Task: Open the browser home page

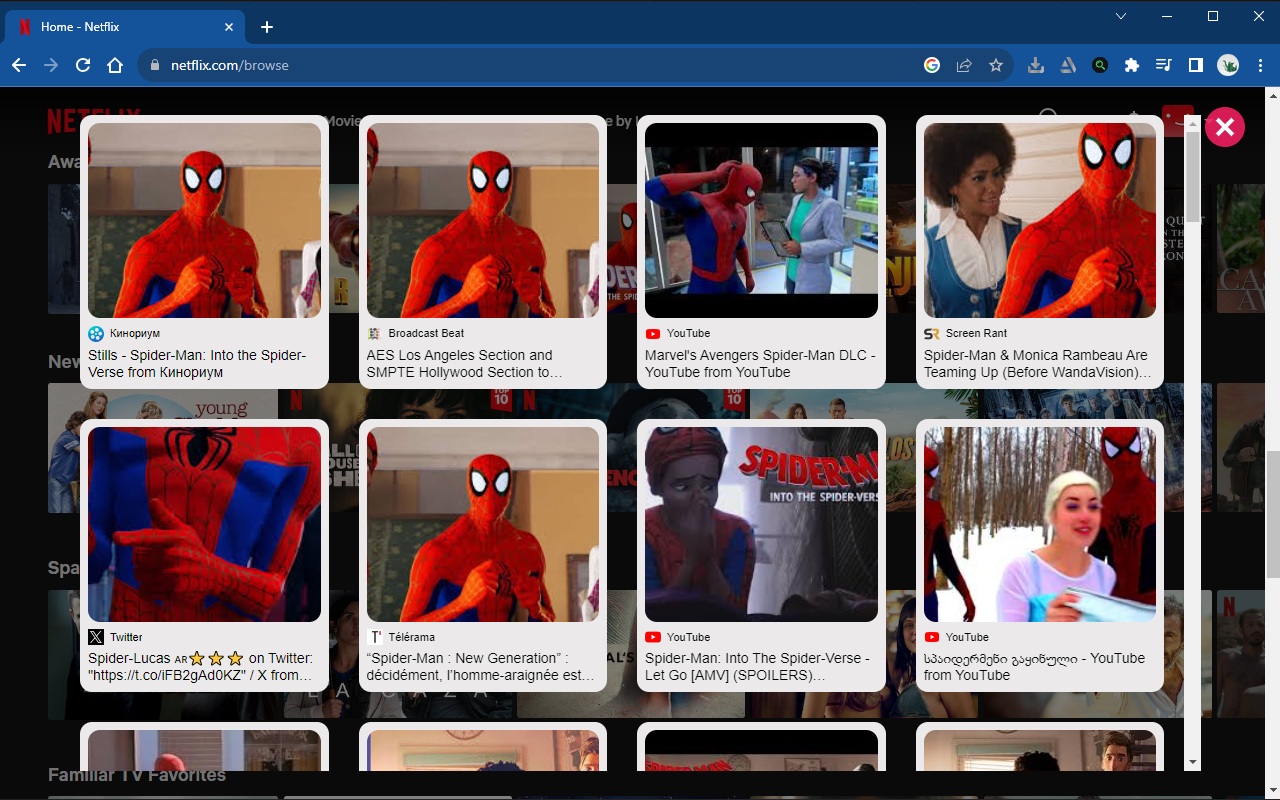Action: 115,65
